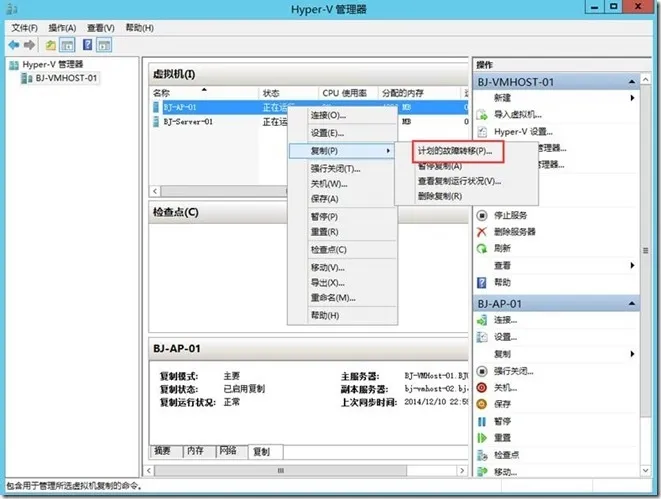This screenshot has width=661, height=499.
Task: Click the 移动 move icon in actions
Action: click(x=482, y=472)
